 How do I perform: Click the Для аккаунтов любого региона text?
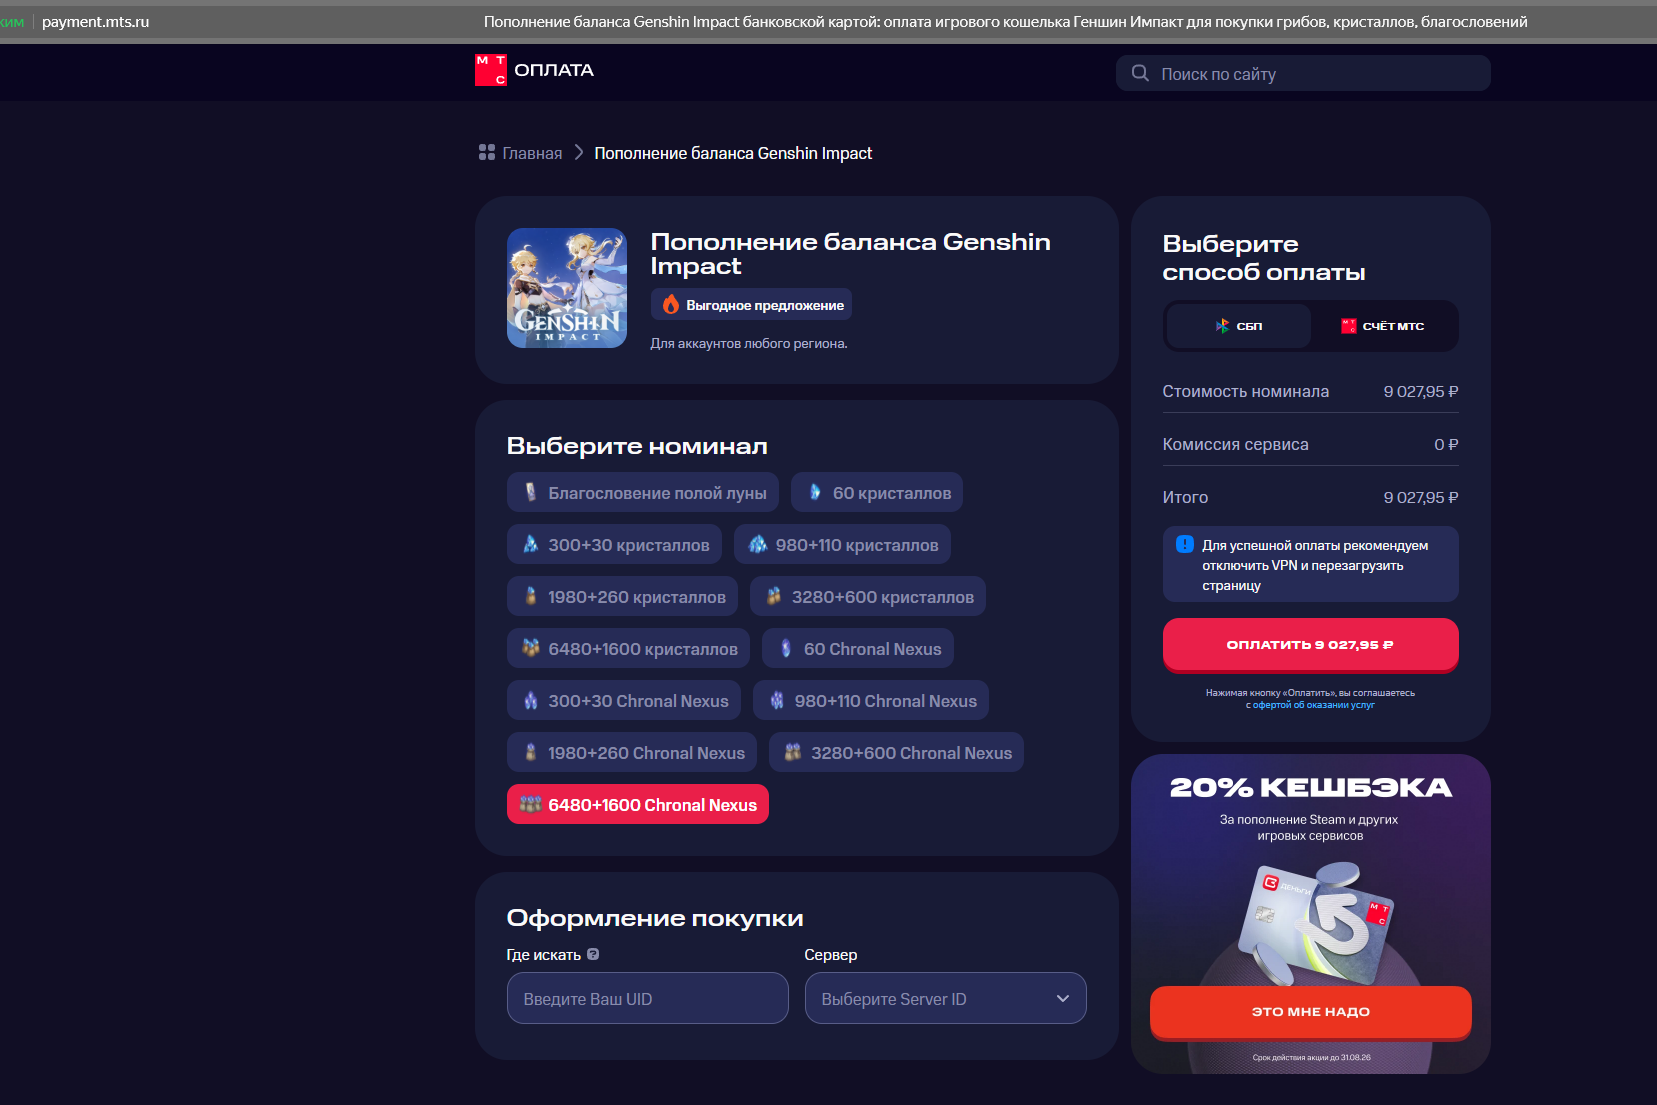(x=749, y=343)
